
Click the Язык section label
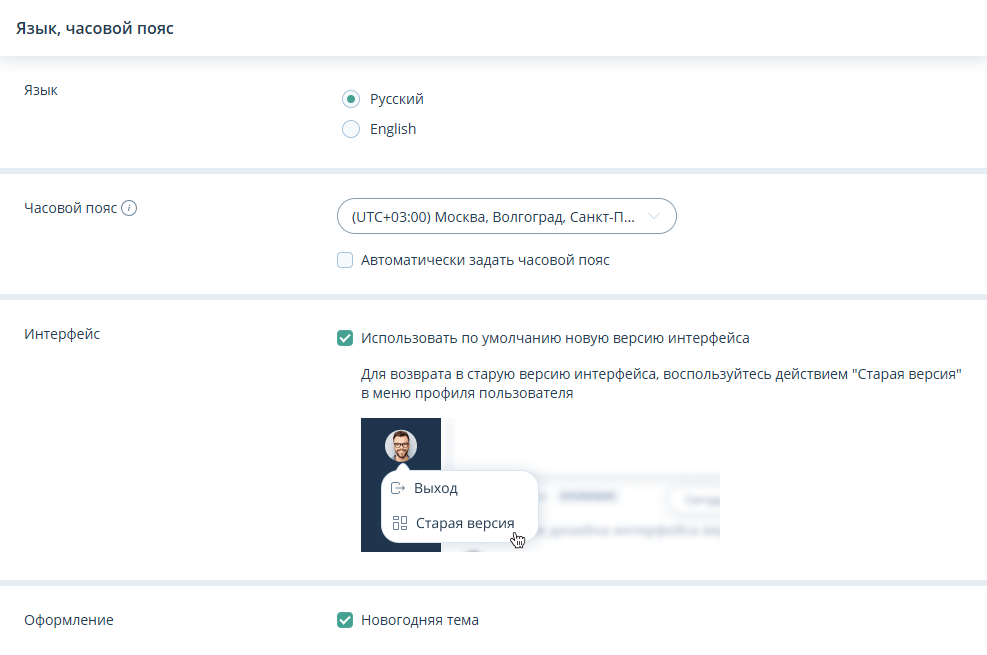click(41, 90)
